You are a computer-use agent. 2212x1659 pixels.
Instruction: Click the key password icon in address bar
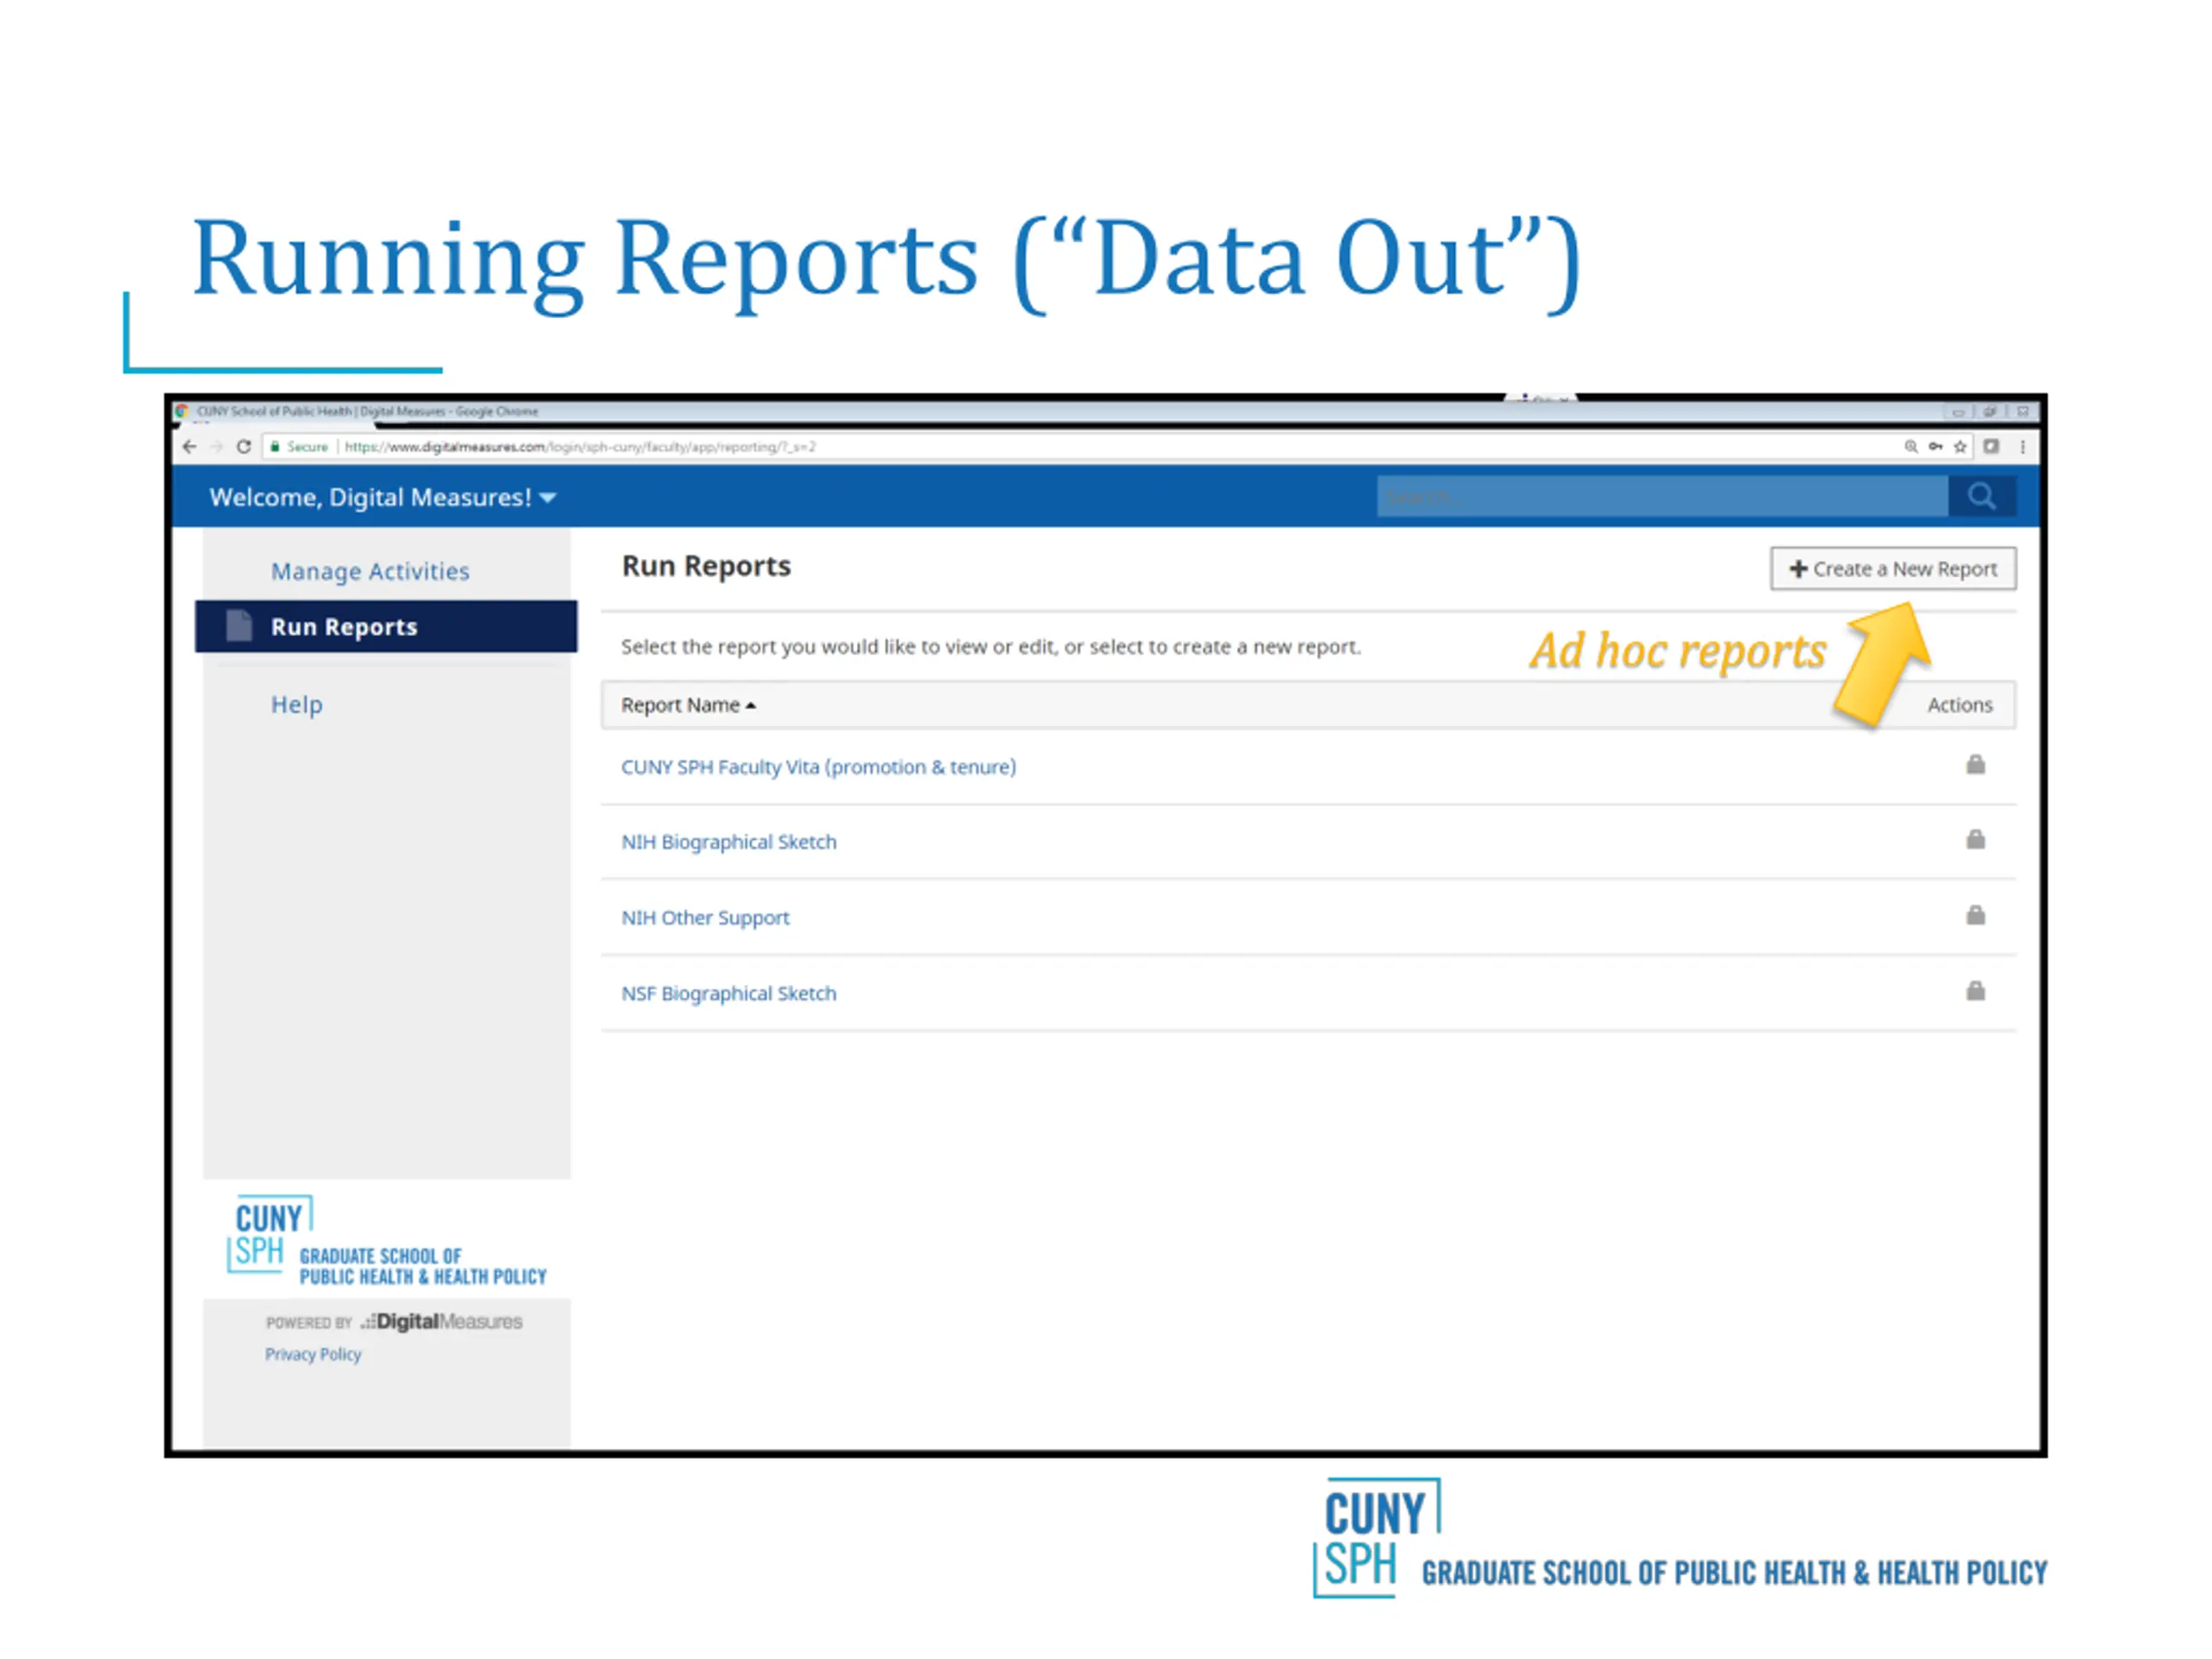[x=1936, y=447]
